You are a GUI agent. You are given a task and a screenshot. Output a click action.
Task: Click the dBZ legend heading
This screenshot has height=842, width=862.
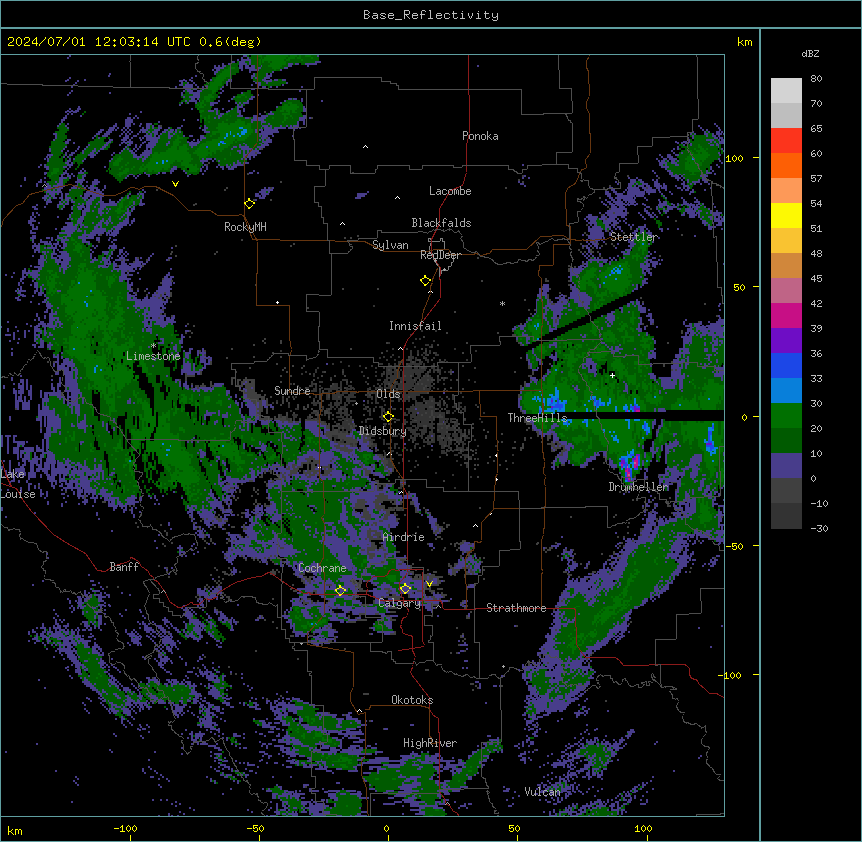coord(810,54)
